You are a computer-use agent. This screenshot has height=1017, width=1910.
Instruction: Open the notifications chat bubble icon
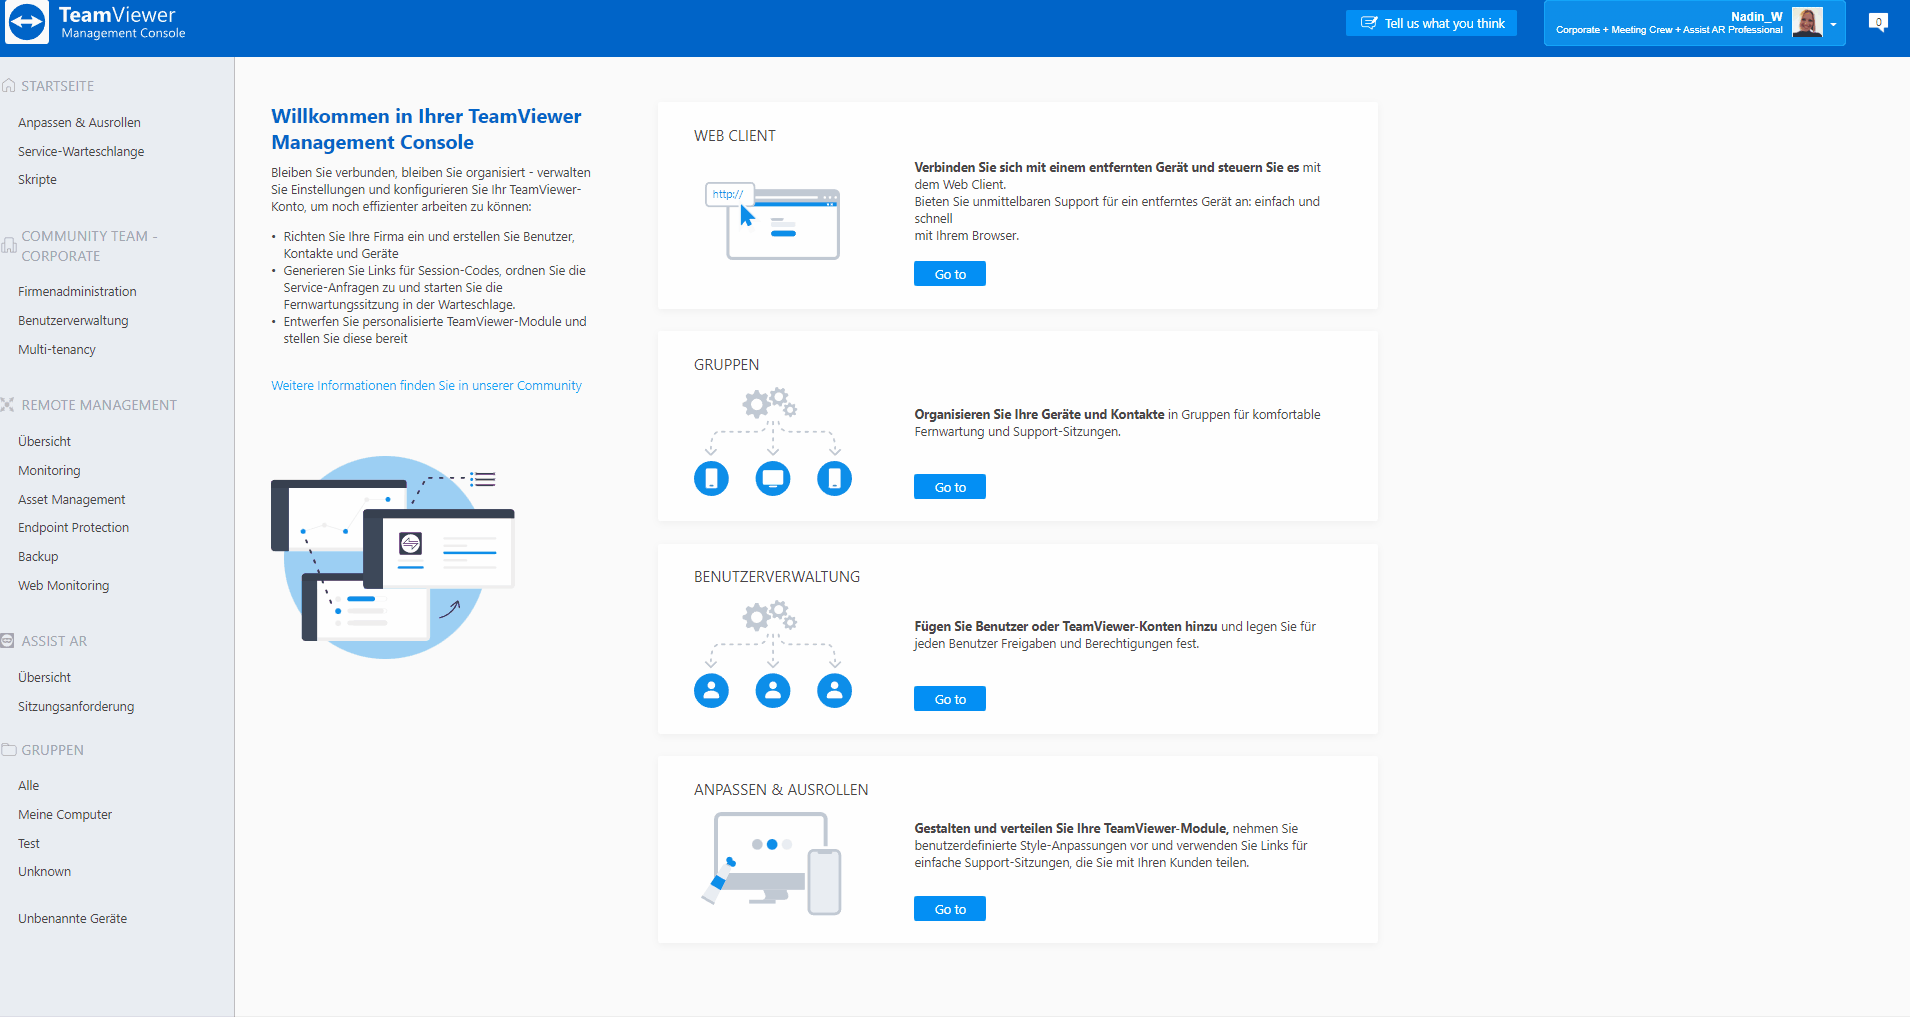tap(1878, 22)
